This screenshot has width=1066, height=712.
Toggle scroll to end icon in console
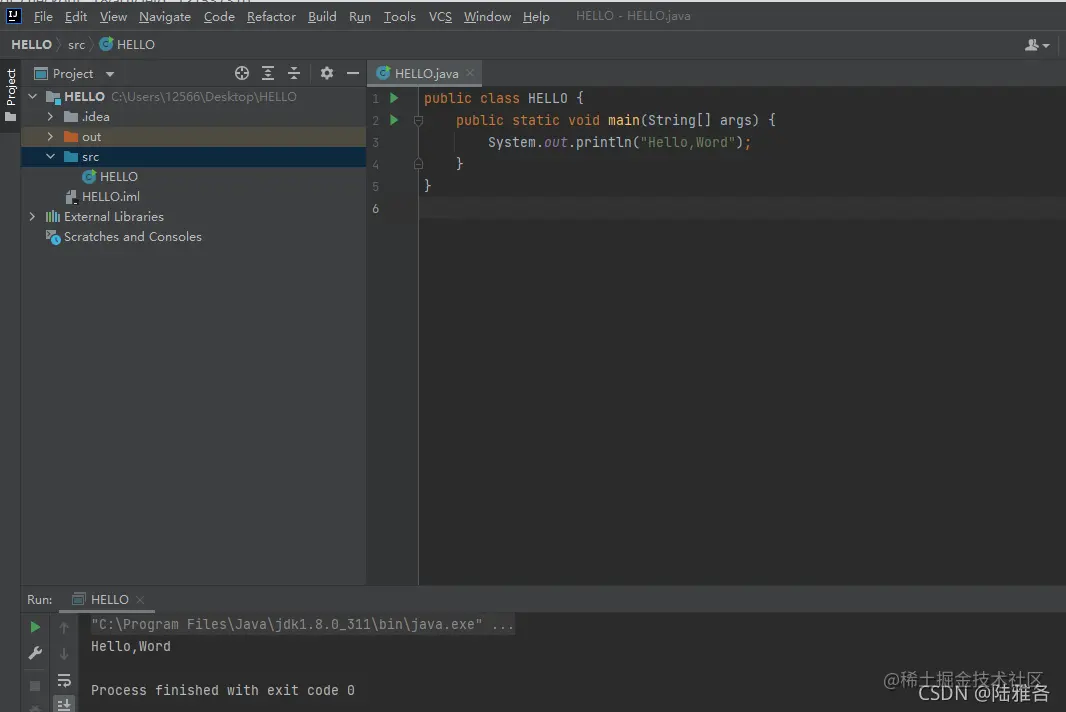64,704
